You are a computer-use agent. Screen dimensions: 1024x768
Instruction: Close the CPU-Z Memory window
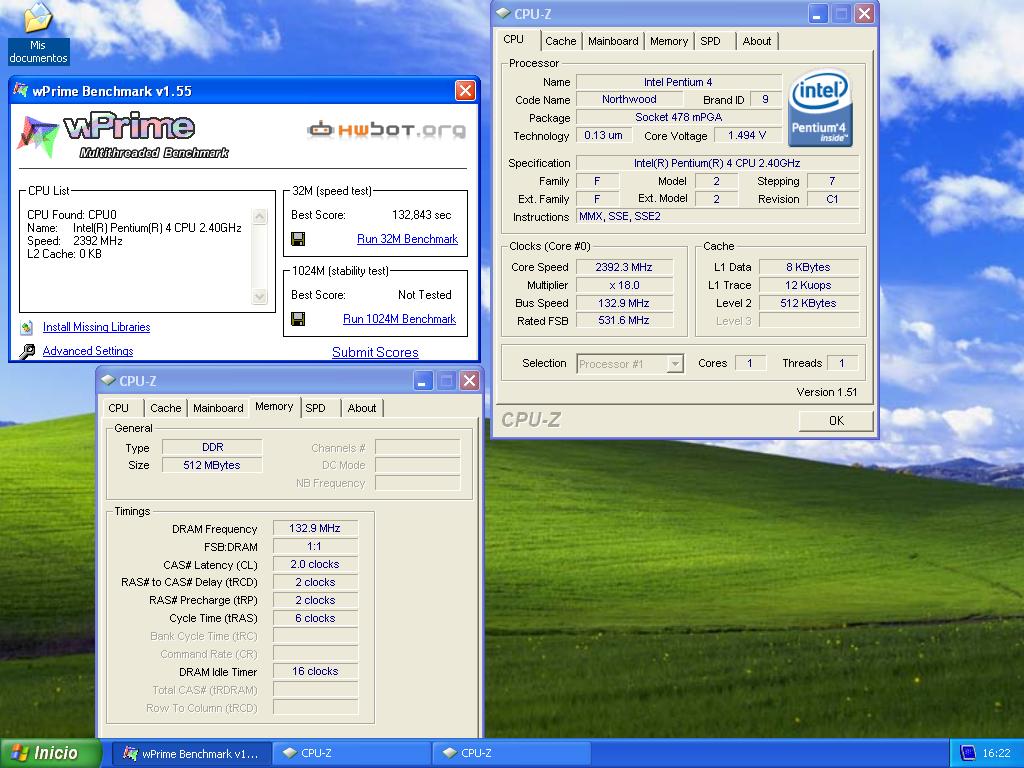pos(469,381)
